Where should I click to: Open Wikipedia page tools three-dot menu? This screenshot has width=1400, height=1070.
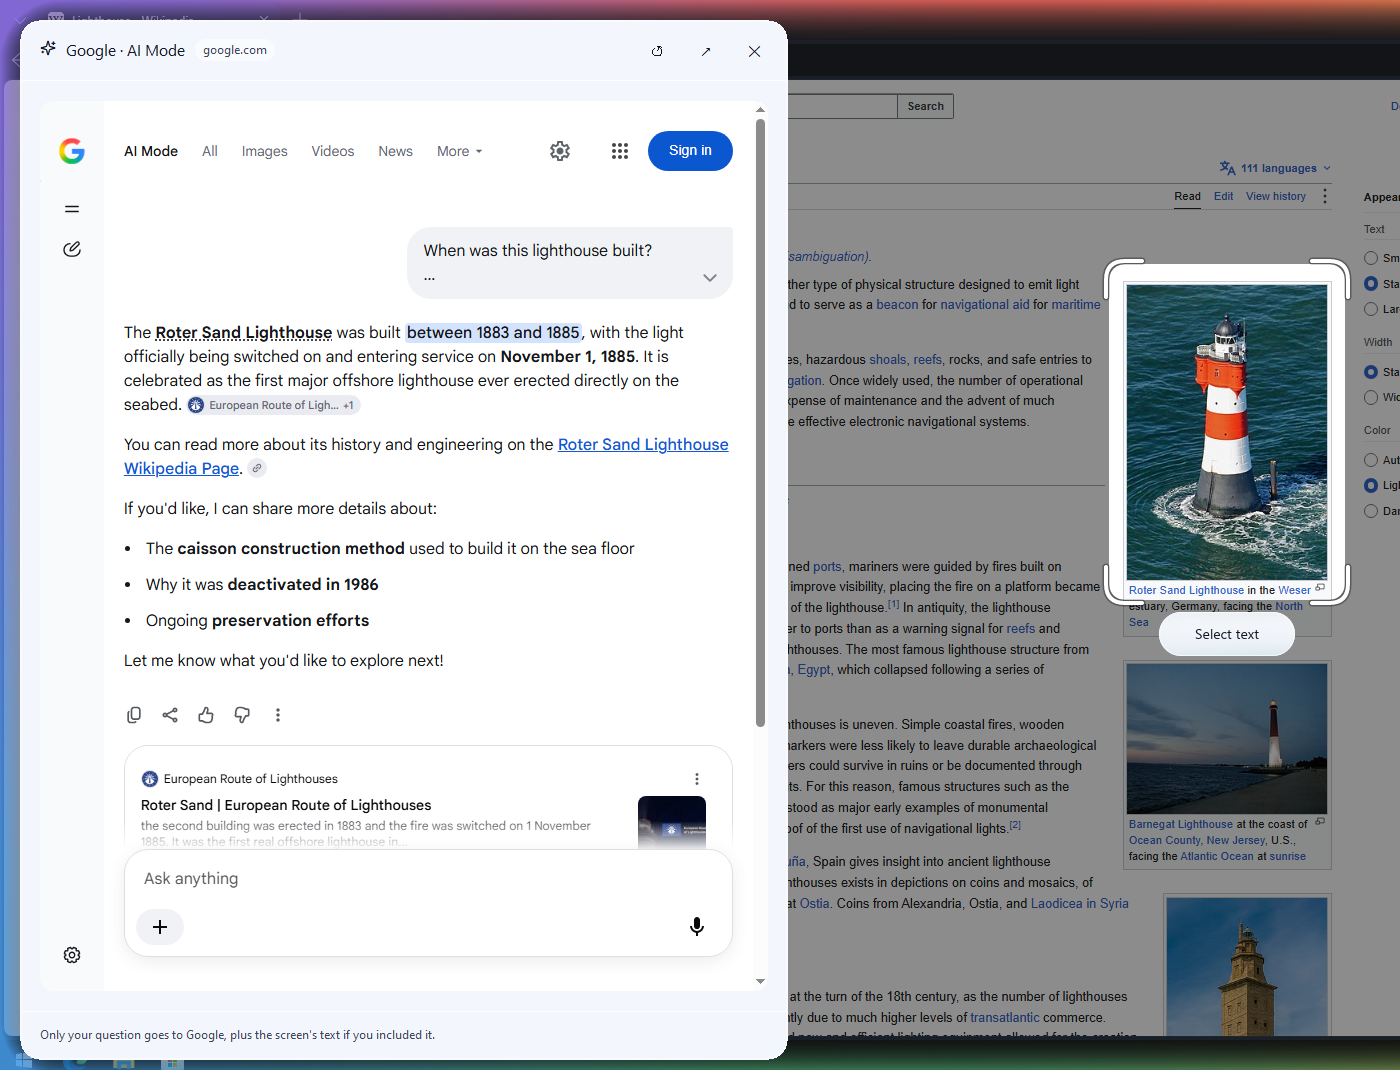pos(1325,196)
